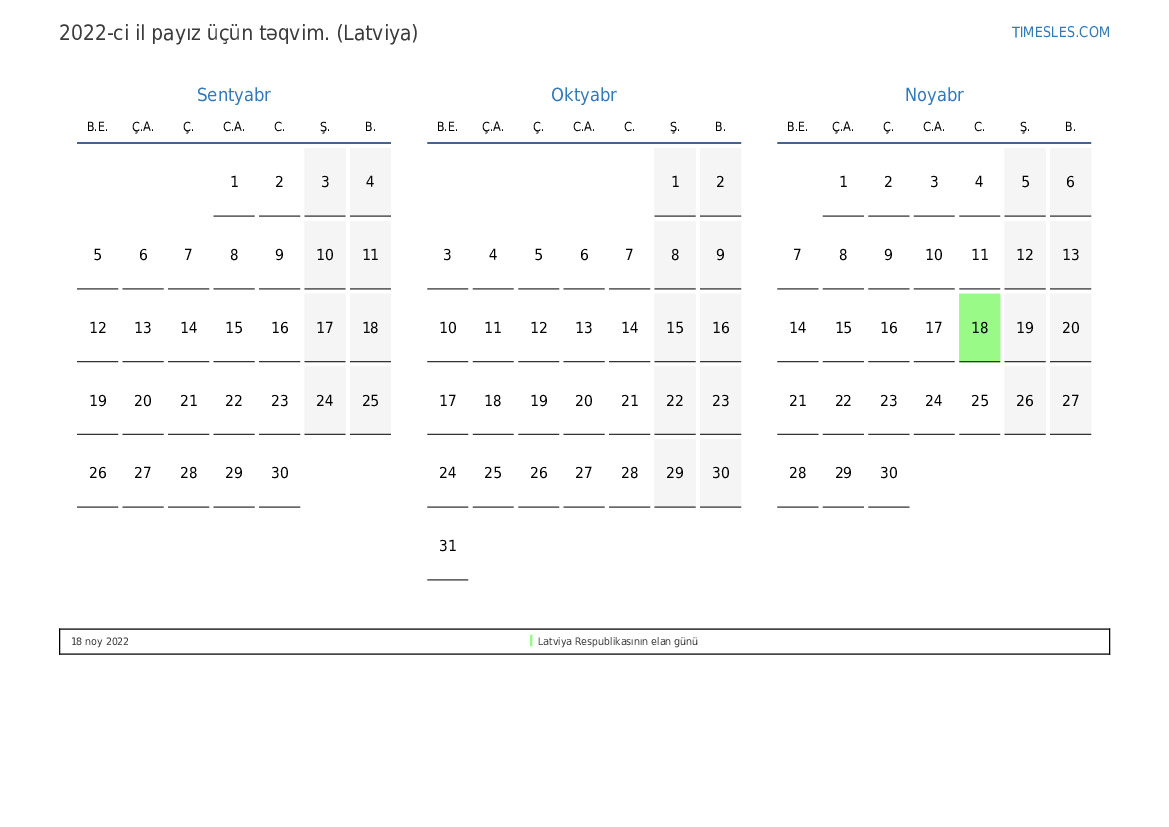
Task: Click the '18 noy 2022' holiday date
Action: coord(100,642)
